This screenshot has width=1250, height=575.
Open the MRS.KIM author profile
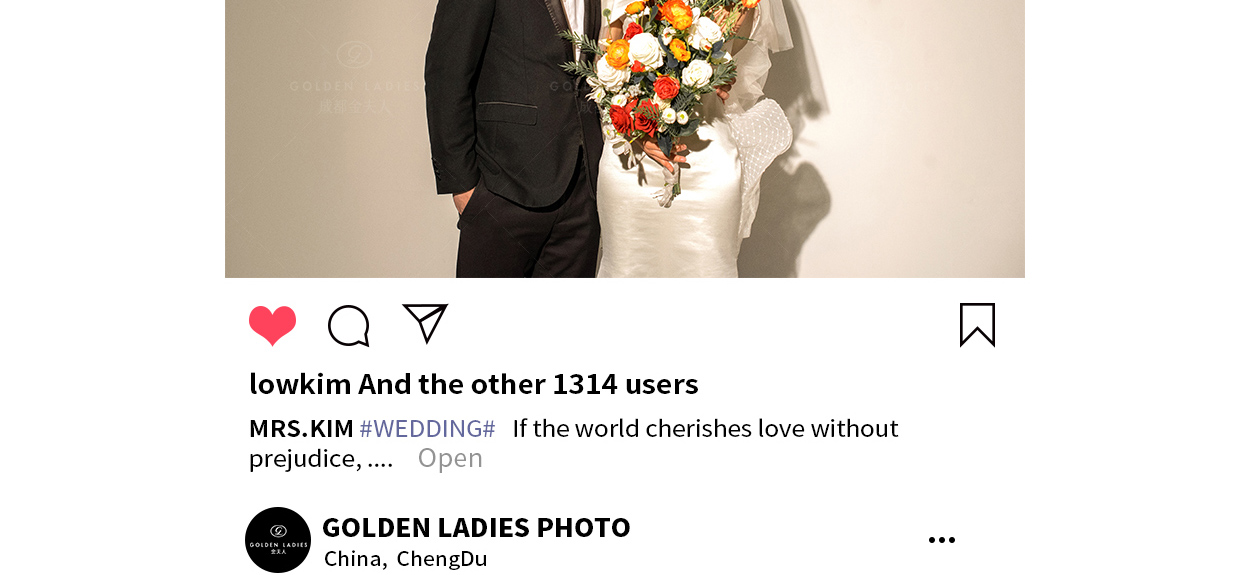(301, 429)
